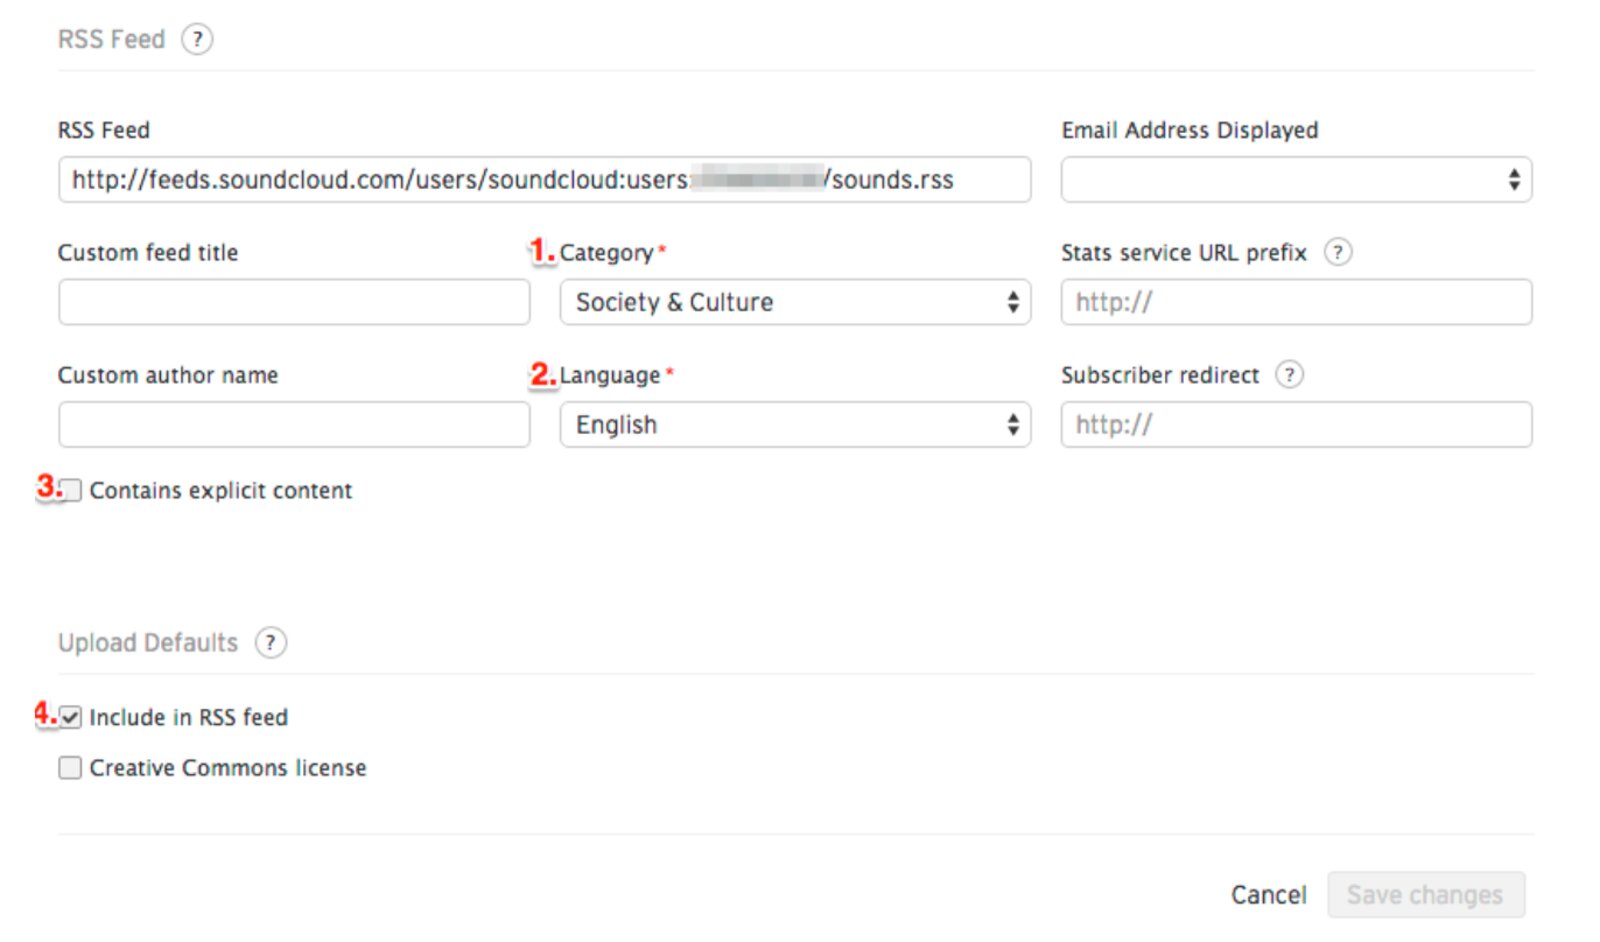
Task: Click the Stats service URL prefix input
Action: 1296,302
